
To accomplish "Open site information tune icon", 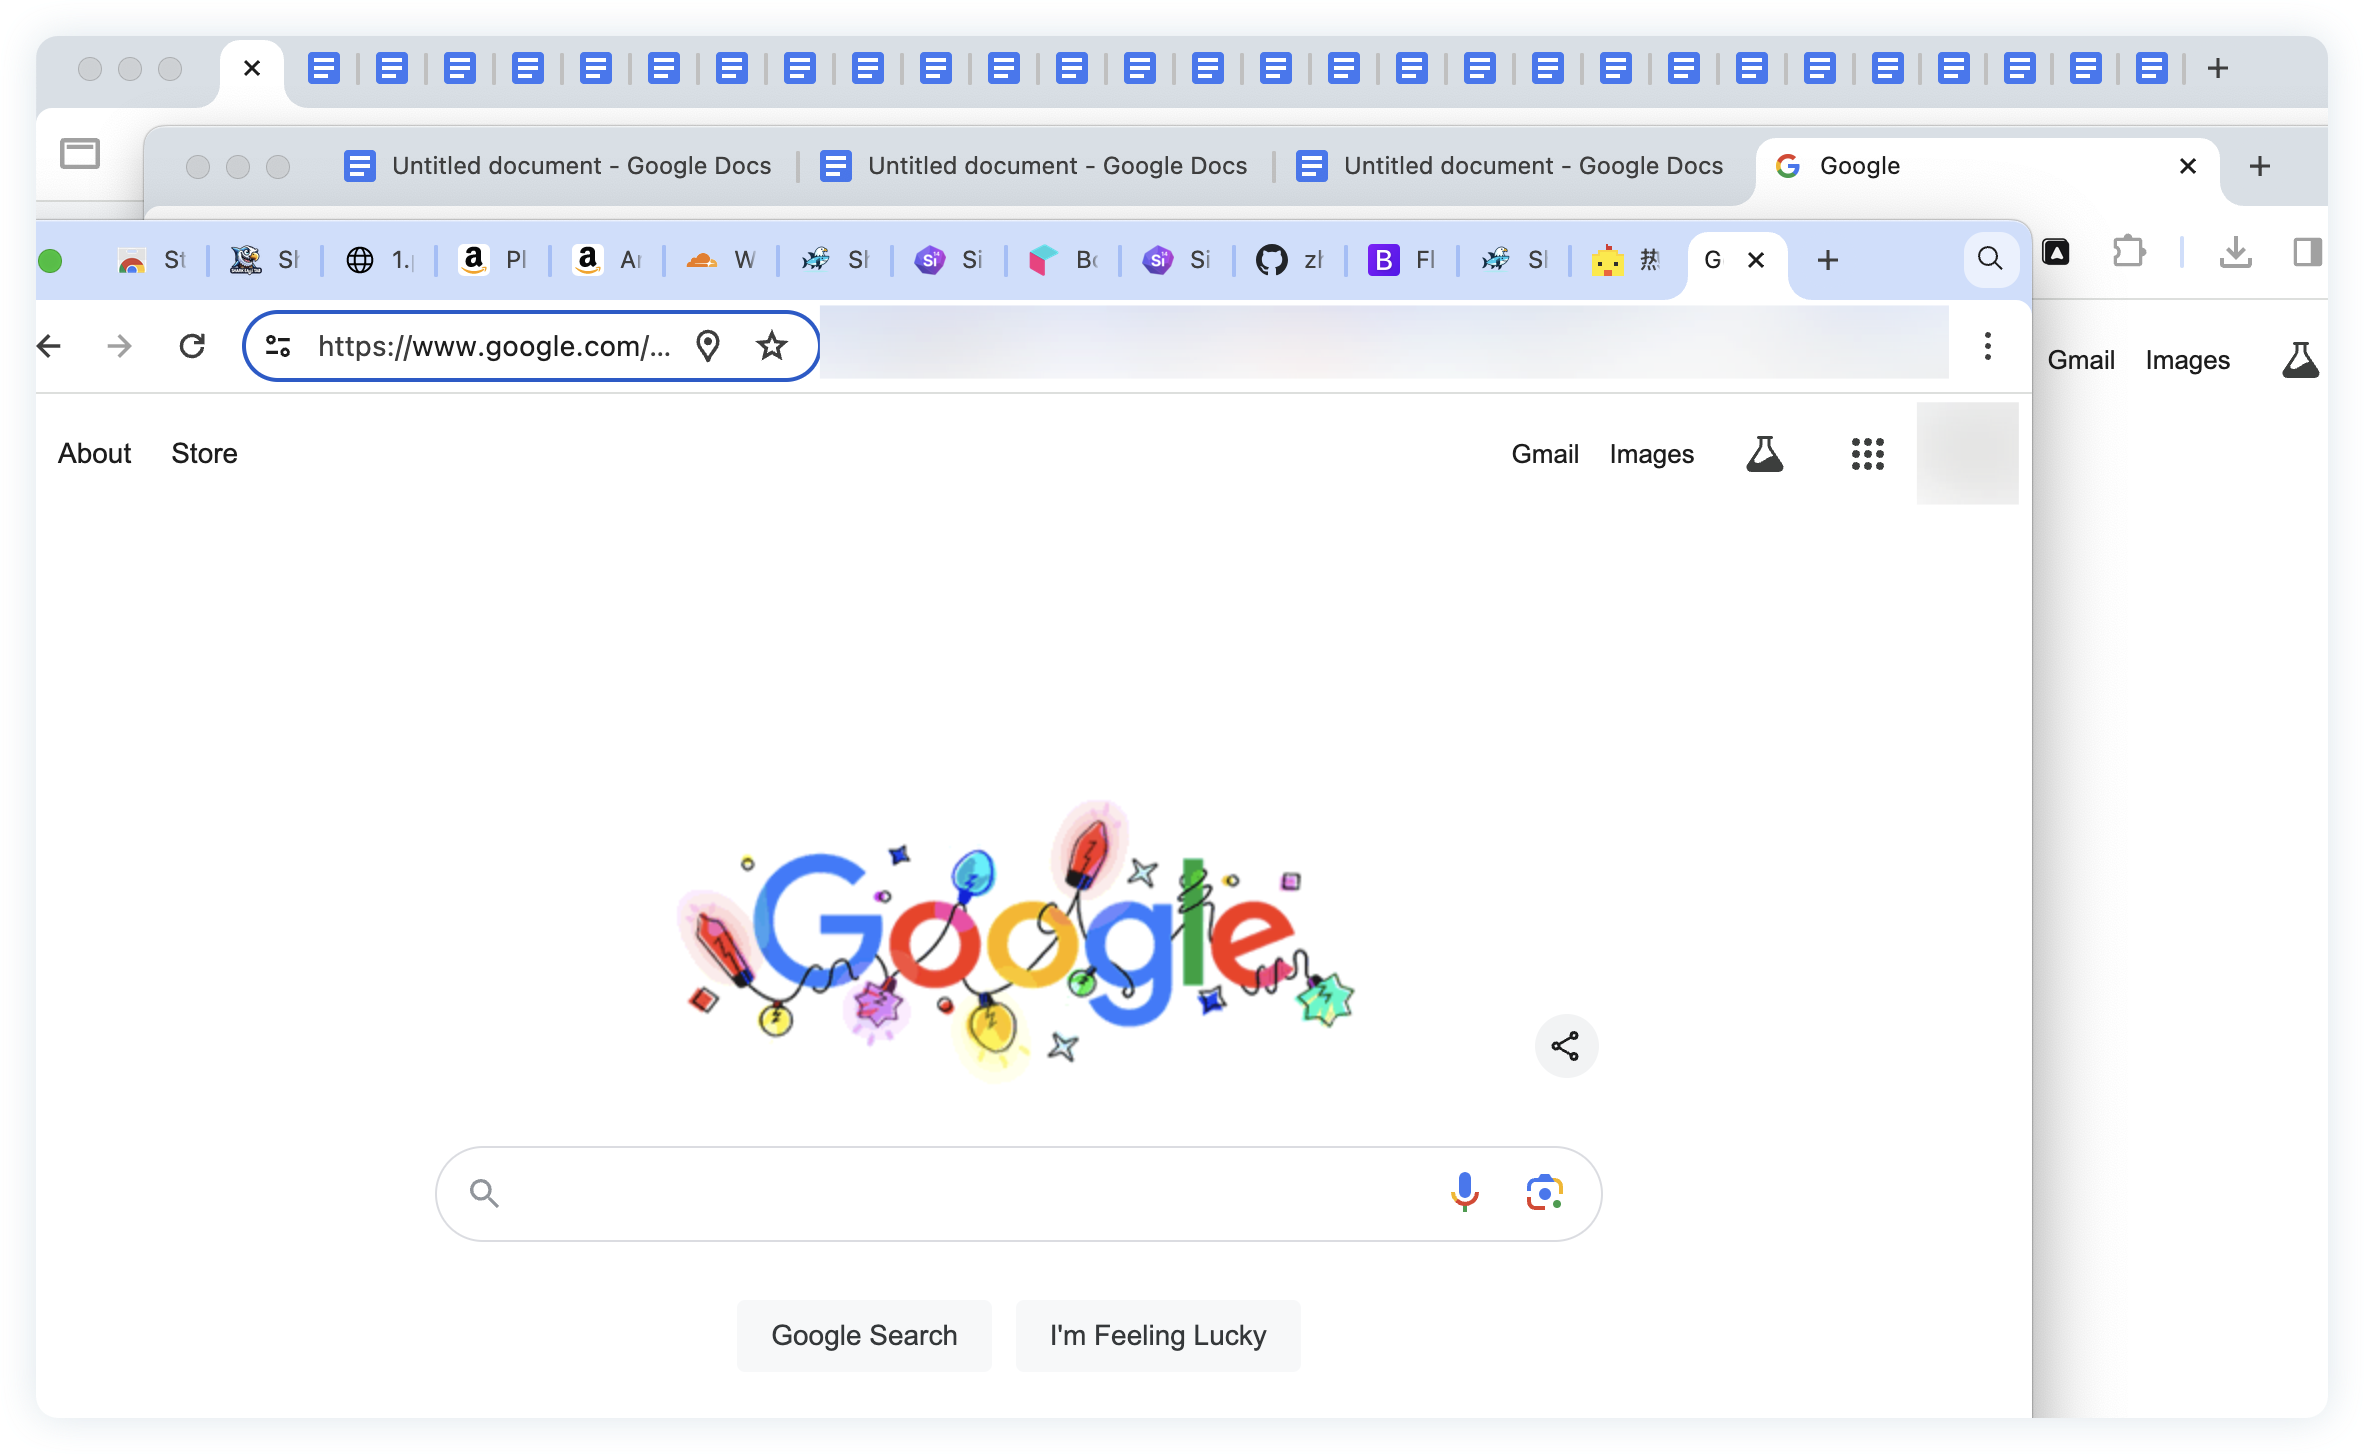I will tap(278, 346).
